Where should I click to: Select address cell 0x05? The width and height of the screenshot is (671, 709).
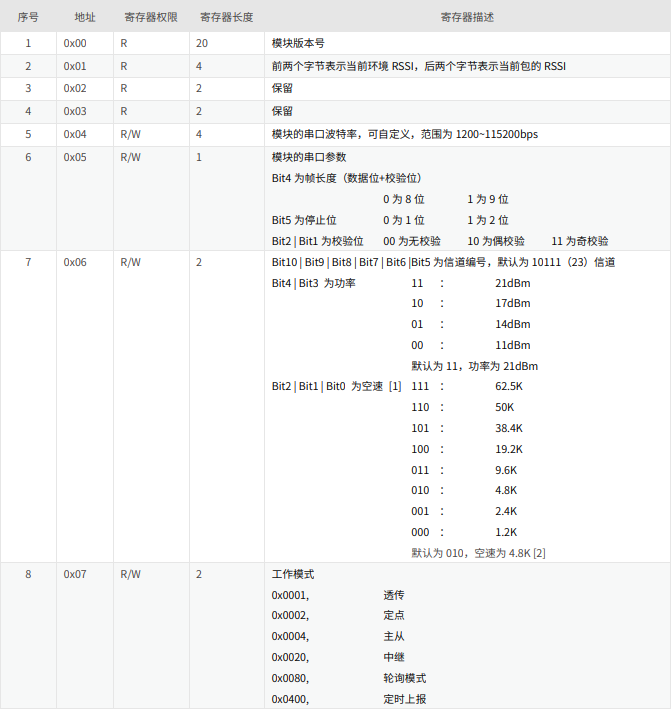tap(75, 157)
